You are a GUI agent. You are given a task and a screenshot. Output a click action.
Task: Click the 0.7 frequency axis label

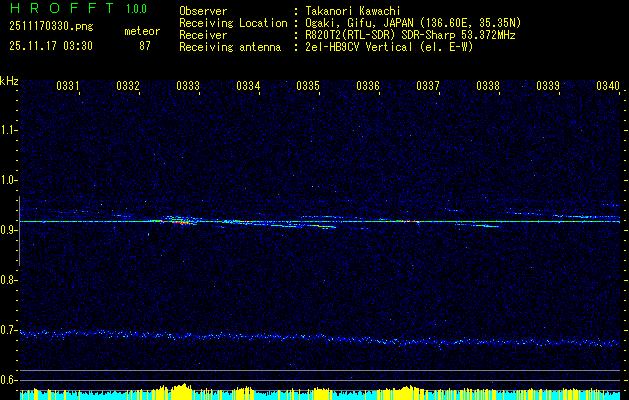click(9, 330)
